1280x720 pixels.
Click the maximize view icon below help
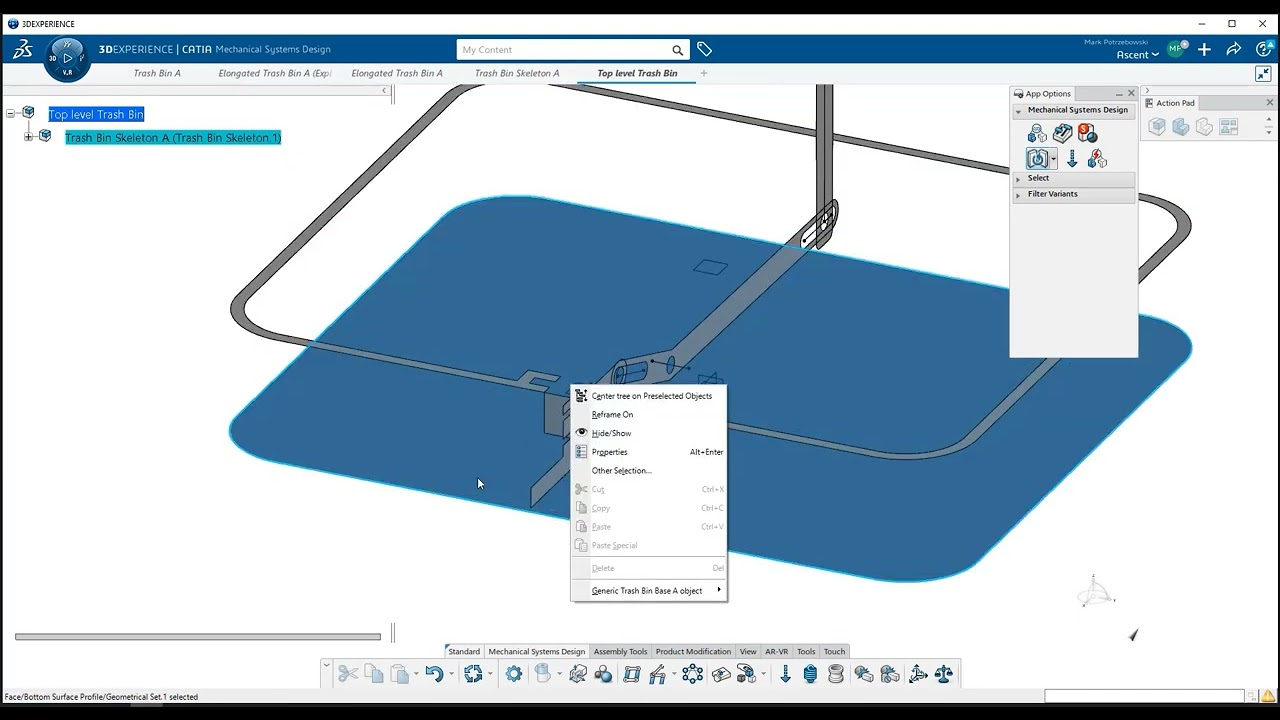pos(1263,74)
